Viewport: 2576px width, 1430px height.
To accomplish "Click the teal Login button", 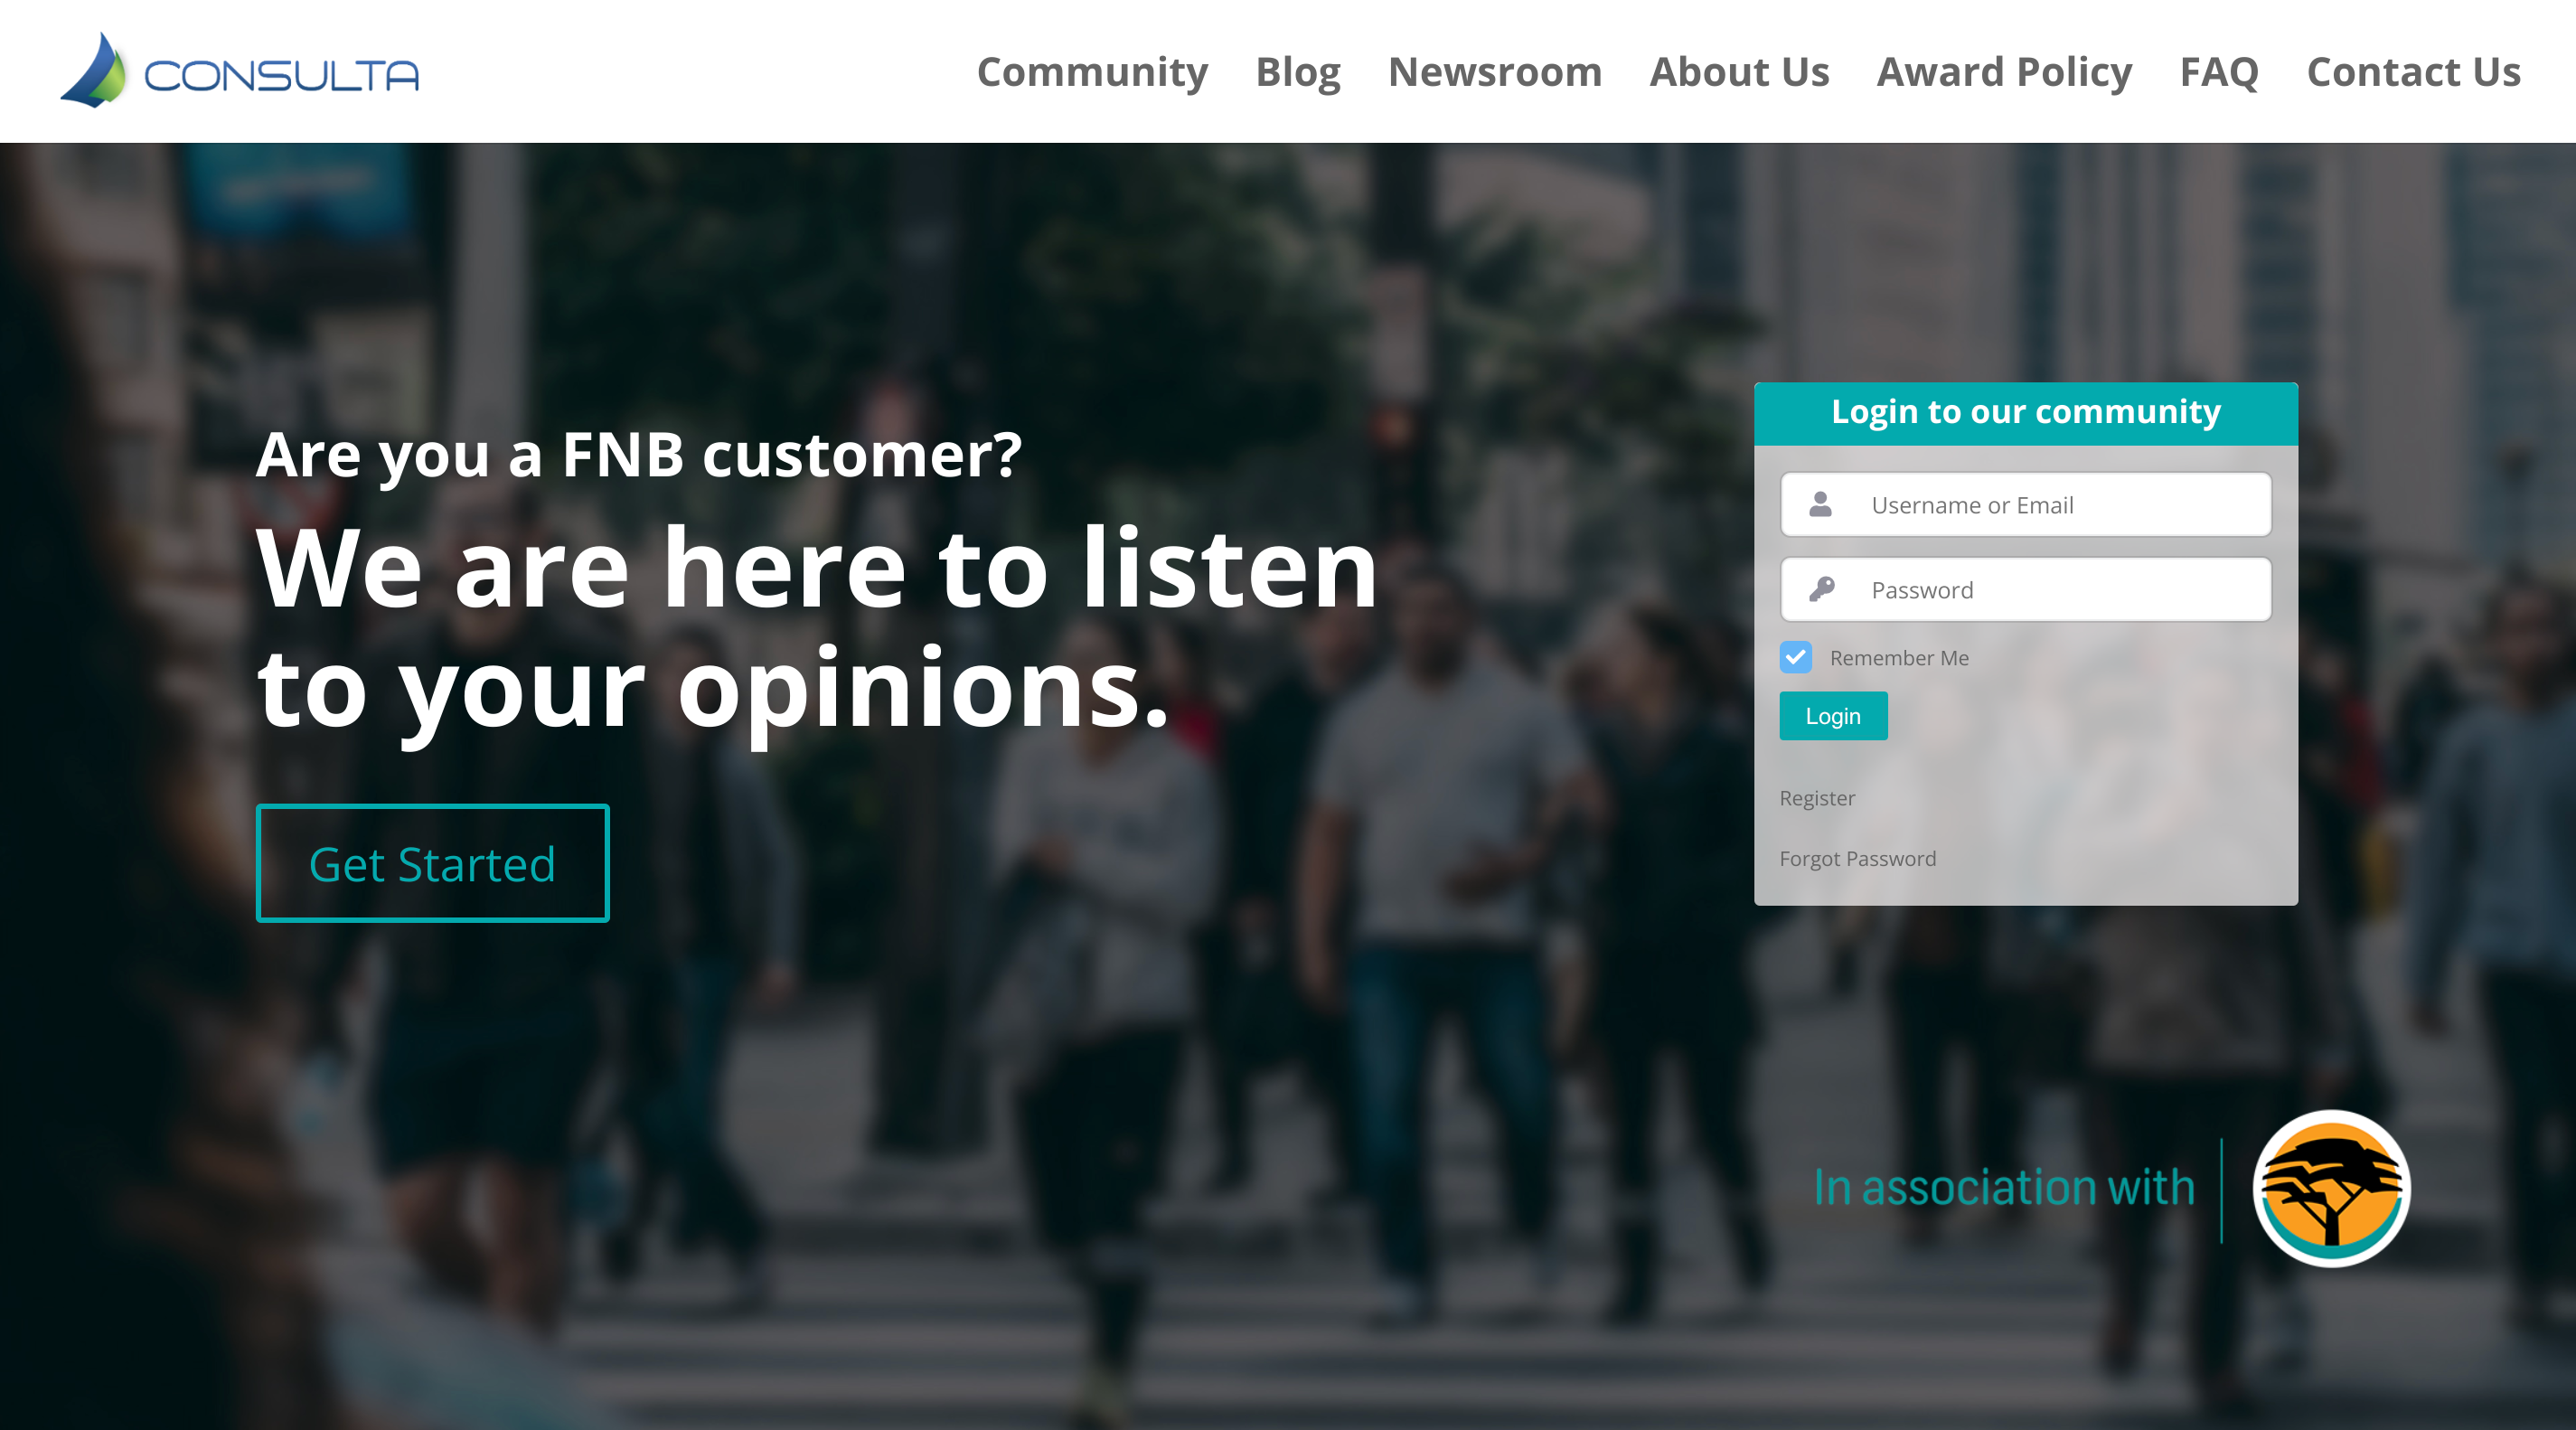I will [1833, 716].
